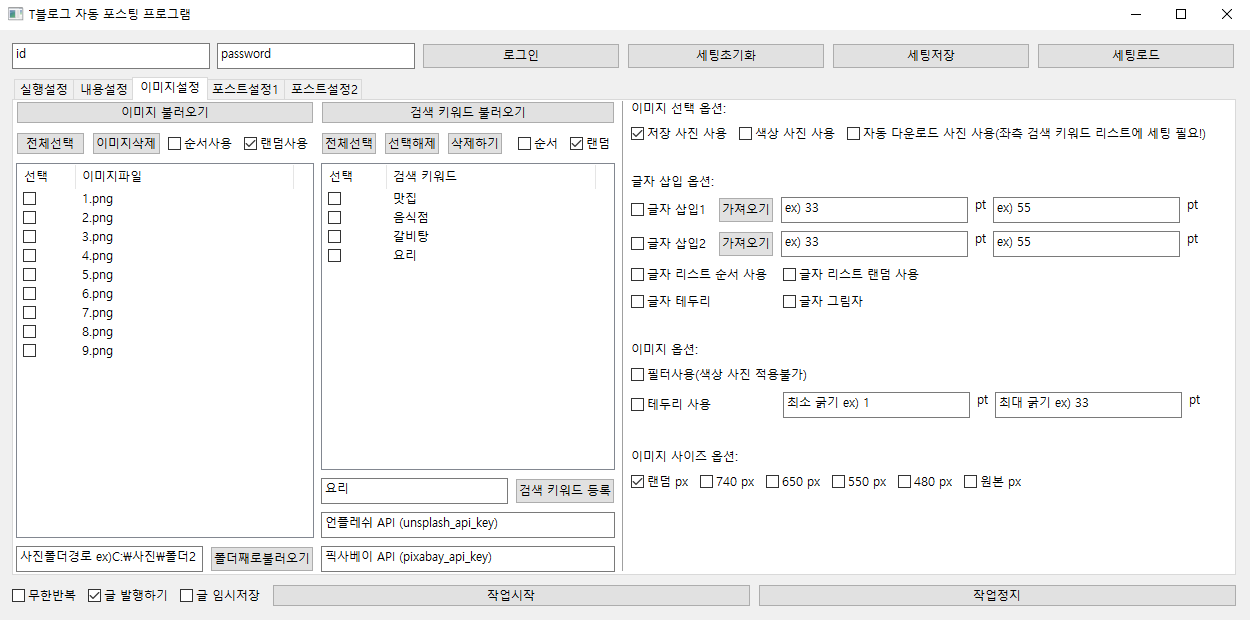The width and height of the screenshot is (1250, 620).
Task: Click the 로그인 button
Action: pyautogui.click(x=520, y=55)
